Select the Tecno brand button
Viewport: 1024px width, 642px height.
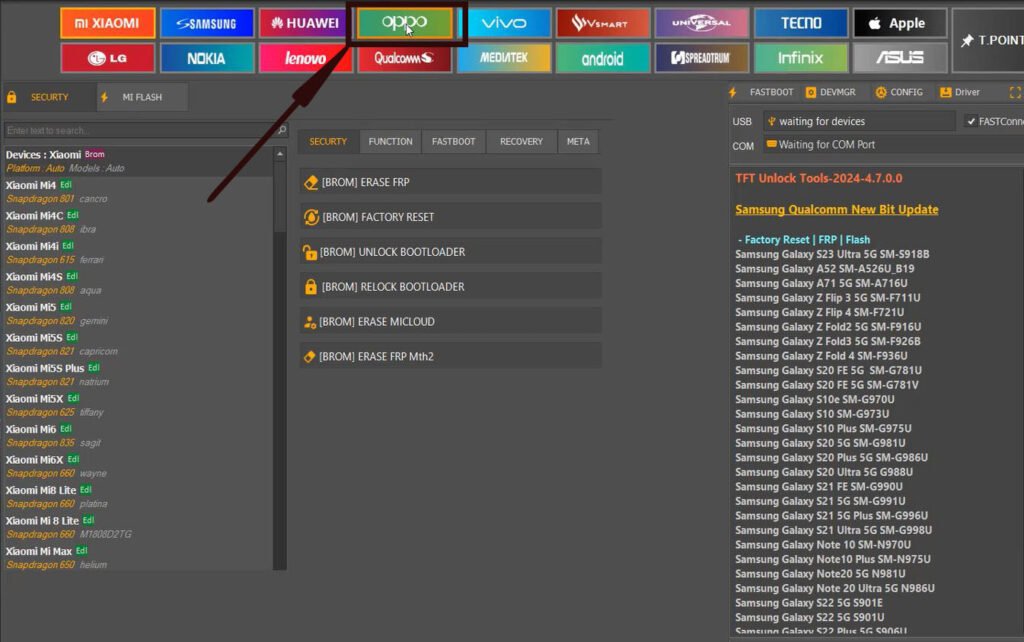[801, 24]
